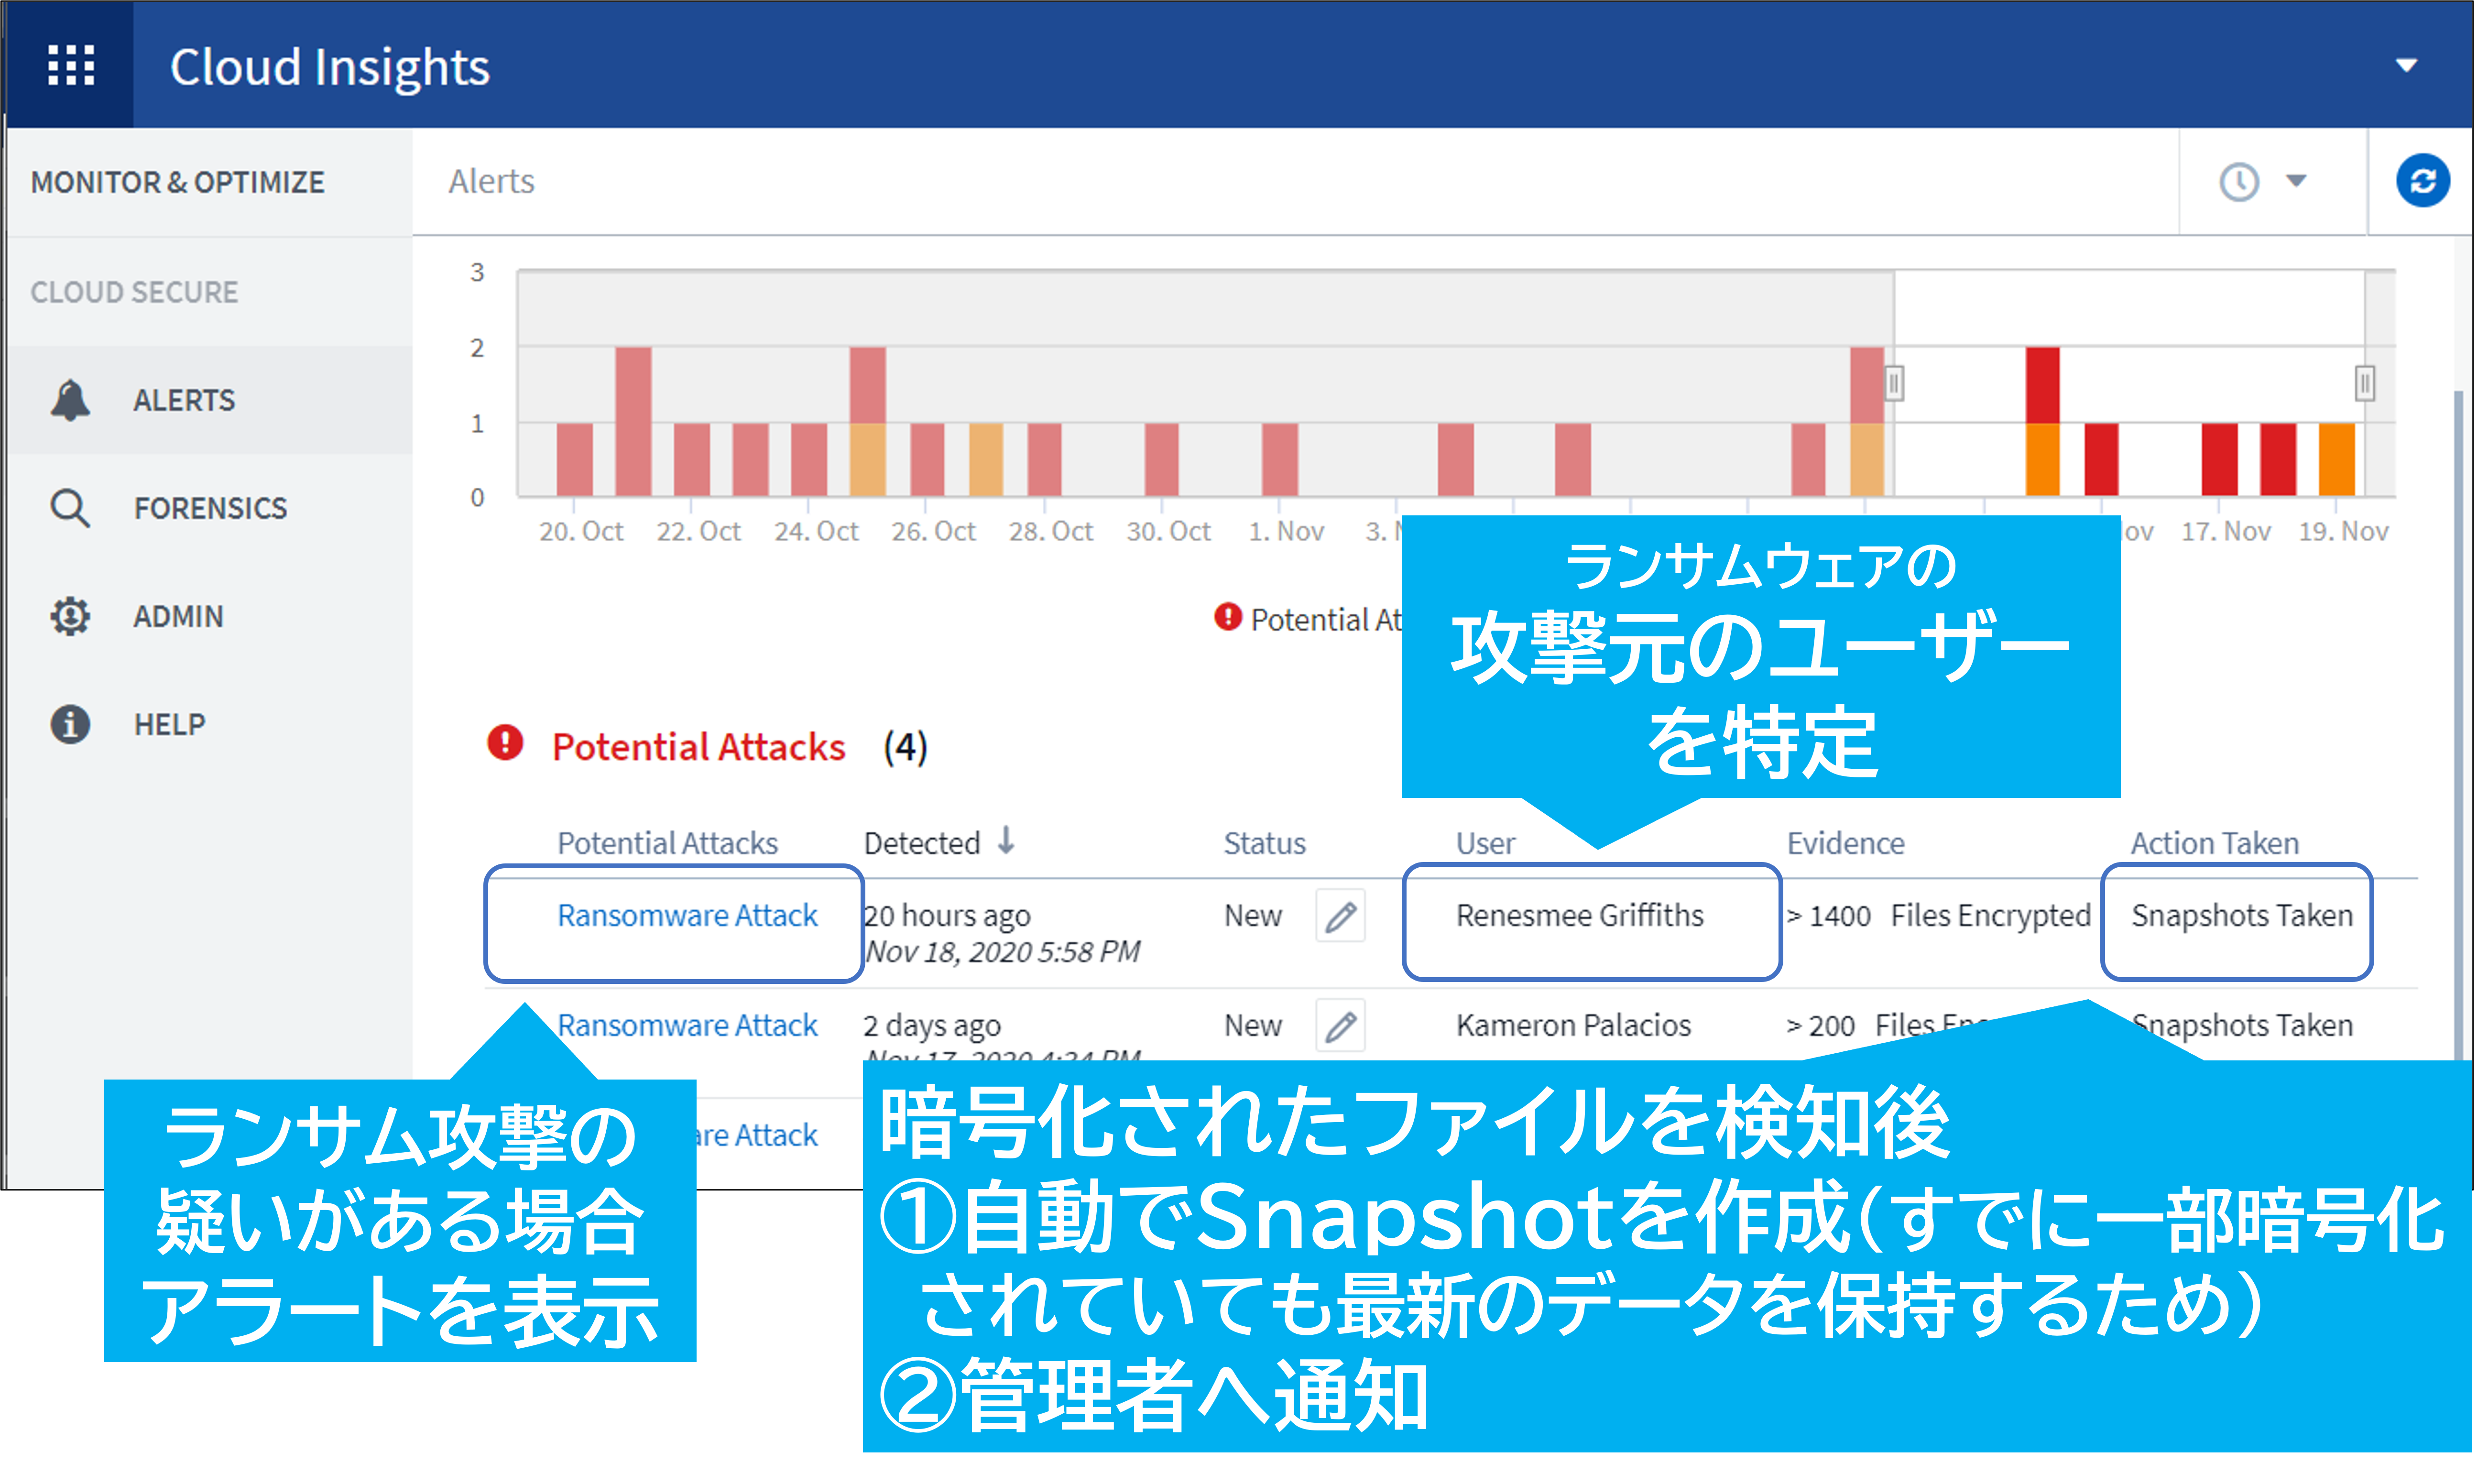Open first Ransomware Attack from 20 hours ago

[687, 915]
